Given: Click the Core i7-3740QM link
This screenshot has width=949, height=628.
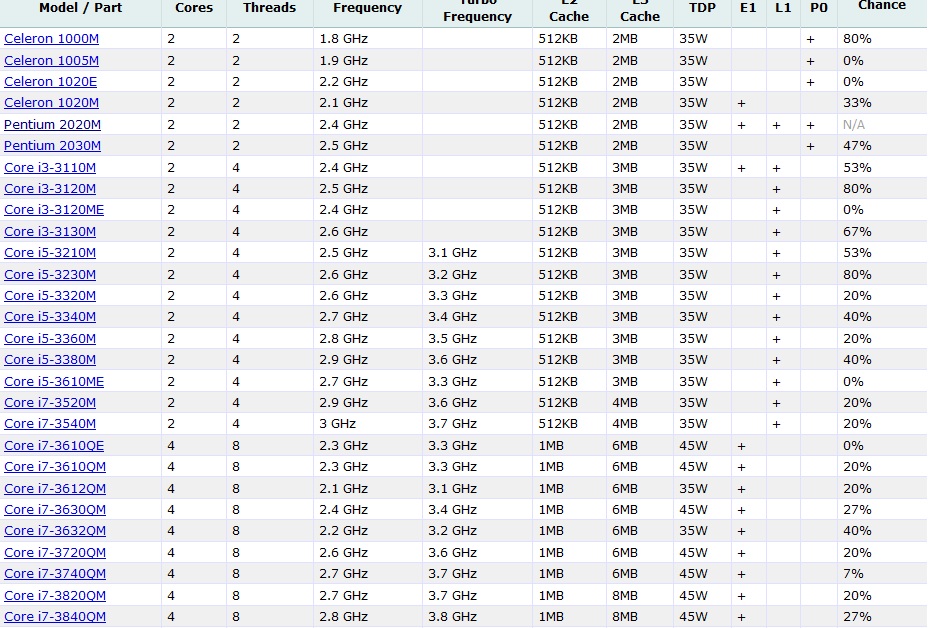Looking at the screenshot, I should pos(55,574).
